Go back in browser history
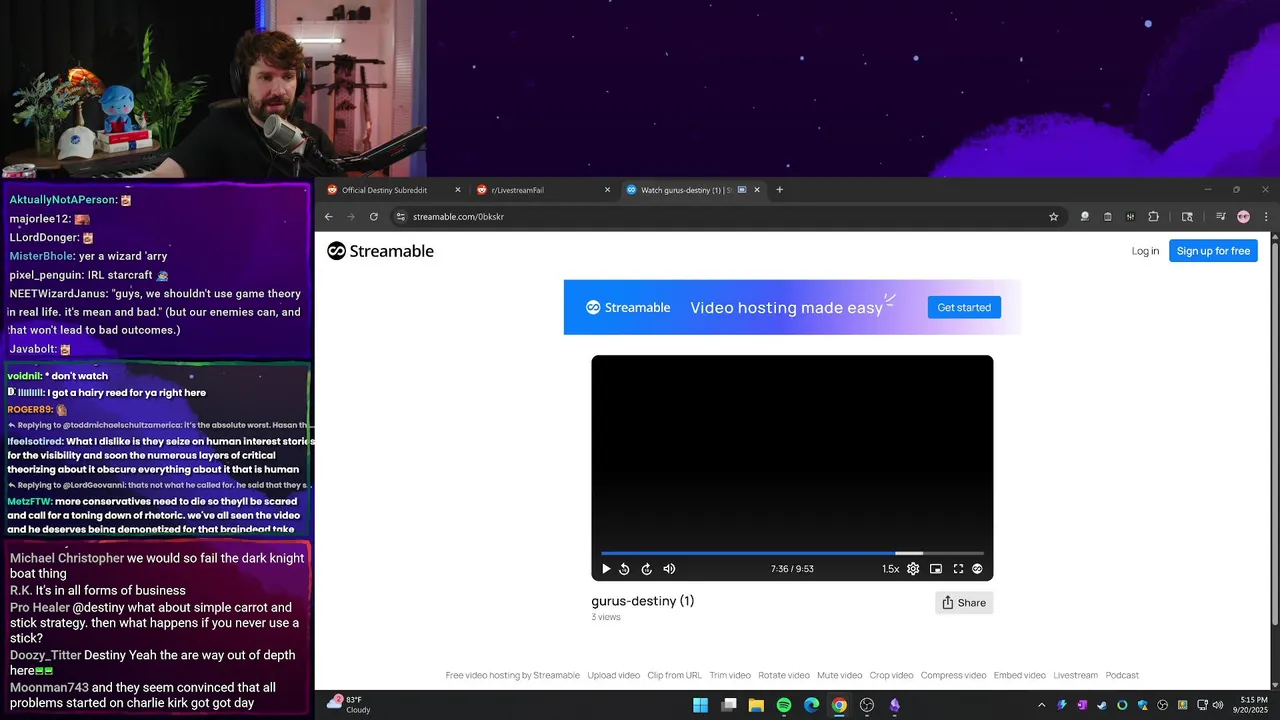 click(x=328, y=216)
